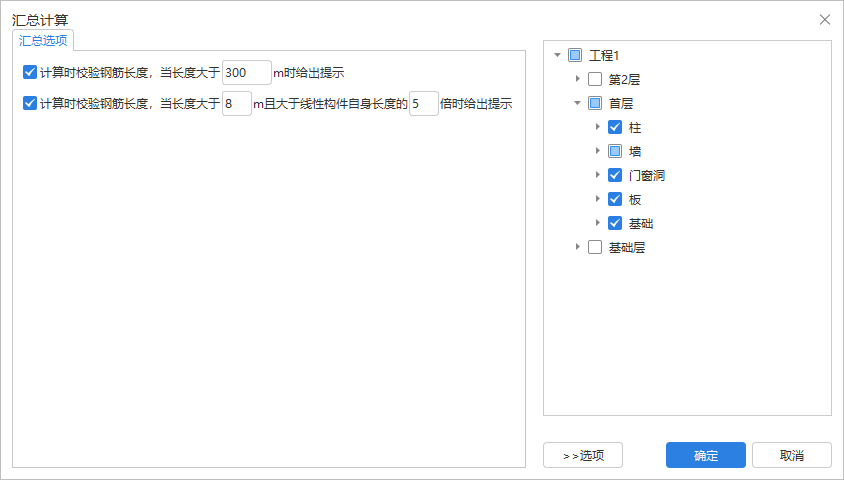Uncheck the 板 checkbox

[x=615, y=199]
